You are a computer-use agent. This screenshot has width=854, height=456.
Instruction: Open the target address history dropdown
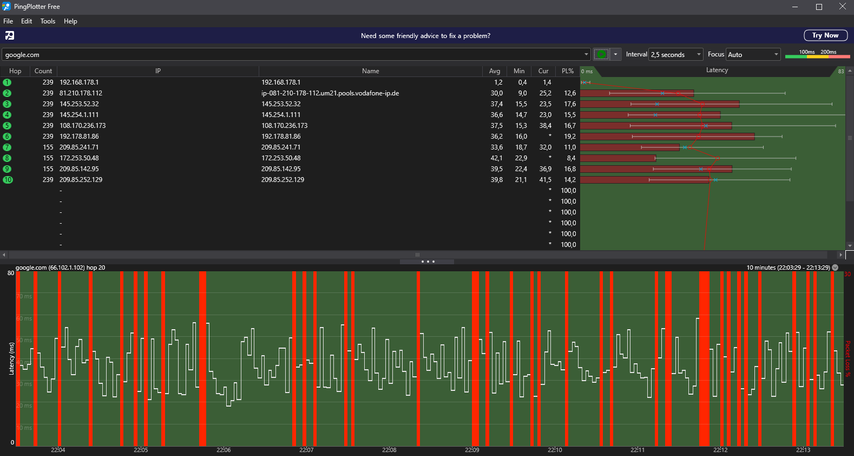pyautogui.click(x=585, y=55)
